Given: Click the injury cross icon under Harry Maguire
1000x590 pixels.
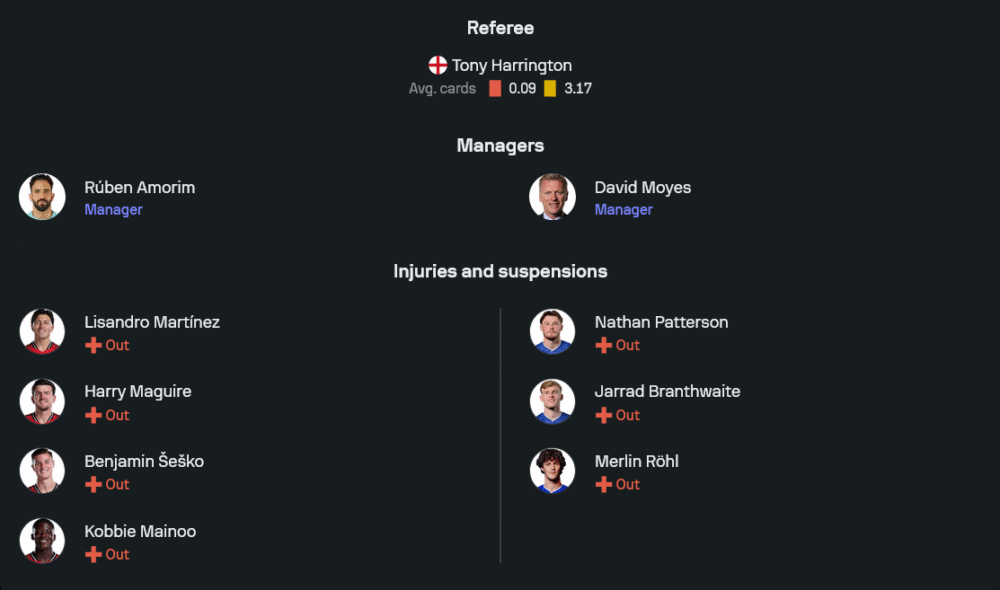Looking at the screenshot, I should click(x=93, y=415).
